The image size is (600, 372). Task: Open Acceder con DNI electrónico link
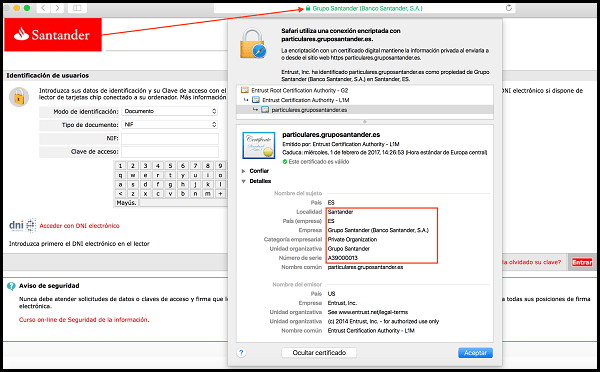click(80, 226)
